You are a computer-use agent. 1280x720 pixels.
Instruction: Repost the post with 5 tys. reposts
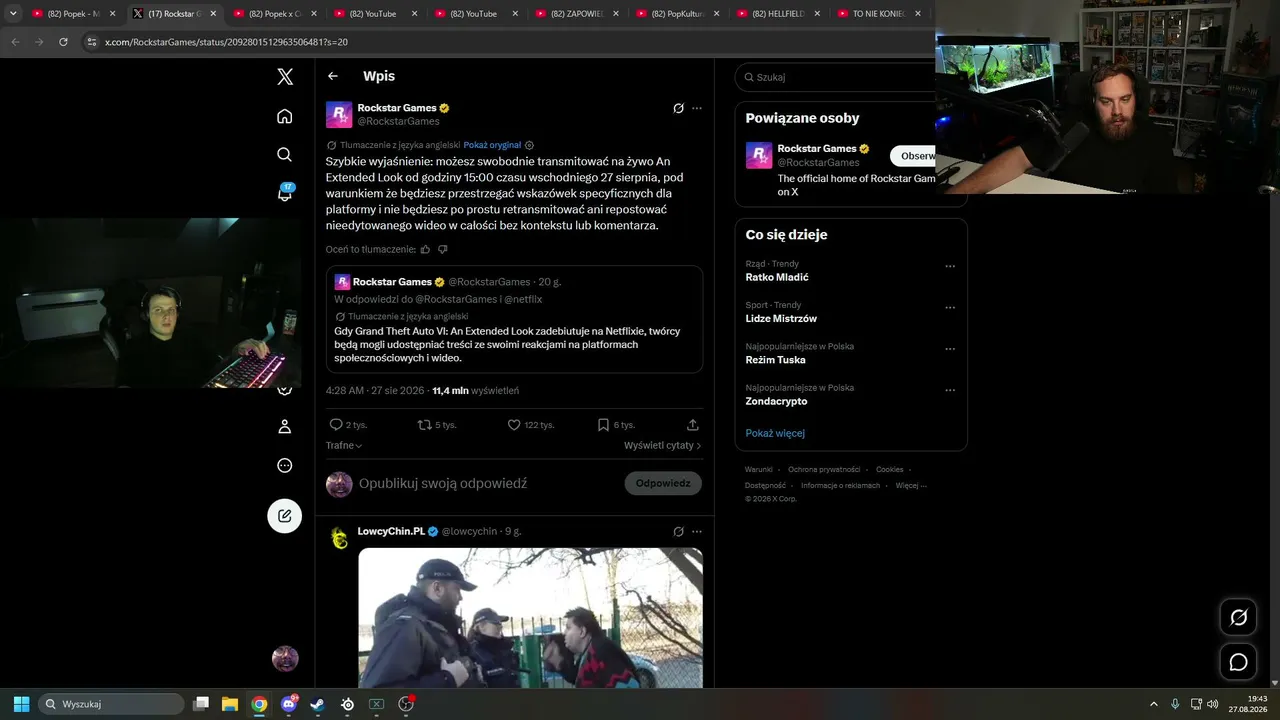point(437,425)
